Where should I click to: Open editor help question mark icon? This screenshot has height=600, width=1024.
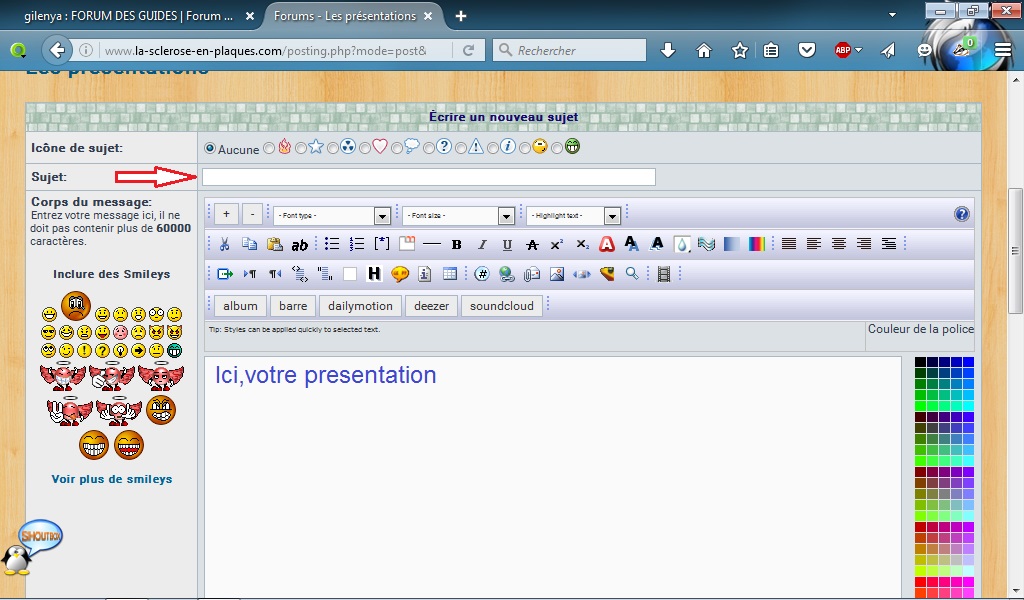pos(961,214)
